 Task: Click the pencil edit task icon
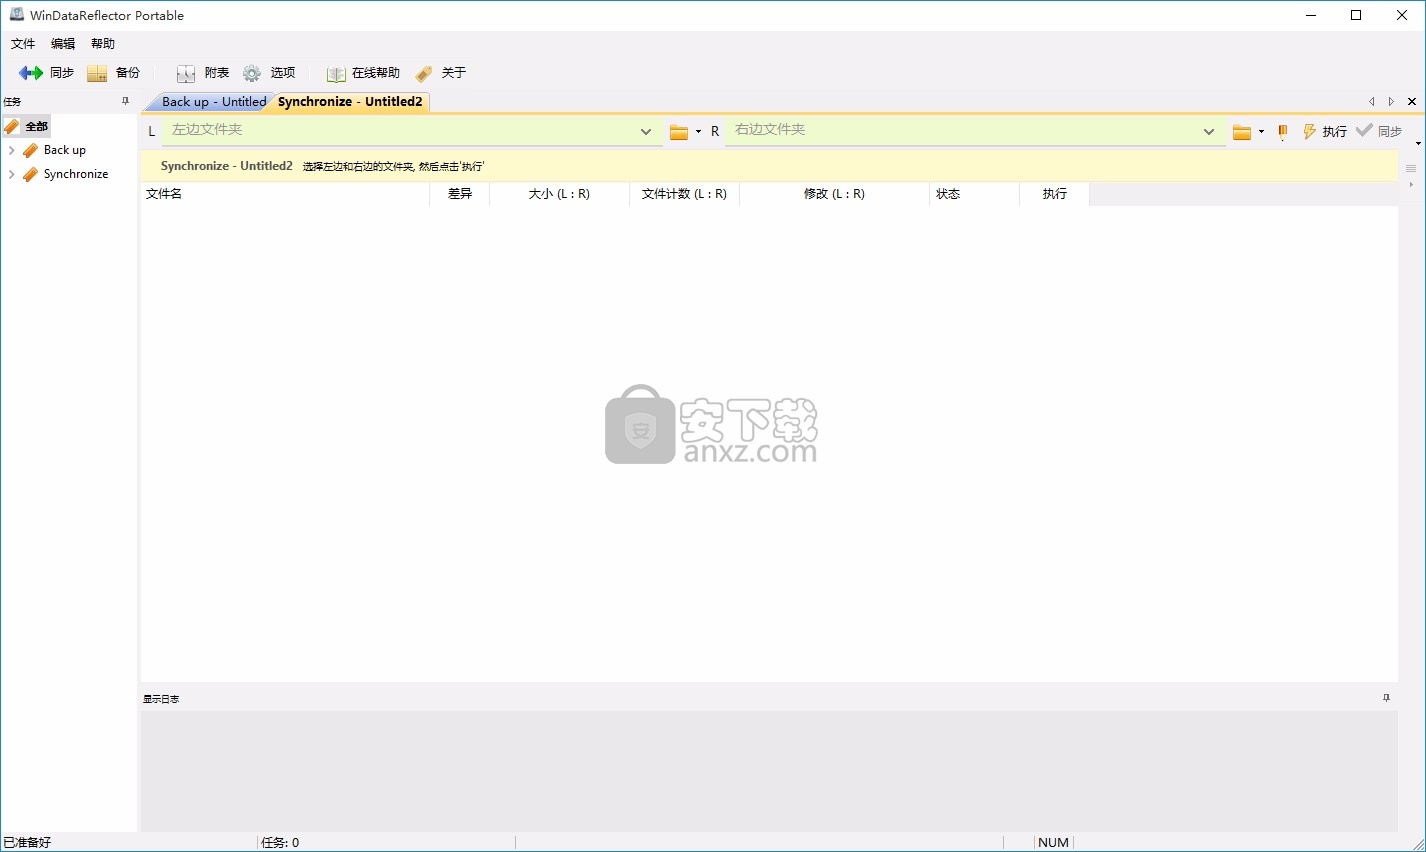(1283, 132)
